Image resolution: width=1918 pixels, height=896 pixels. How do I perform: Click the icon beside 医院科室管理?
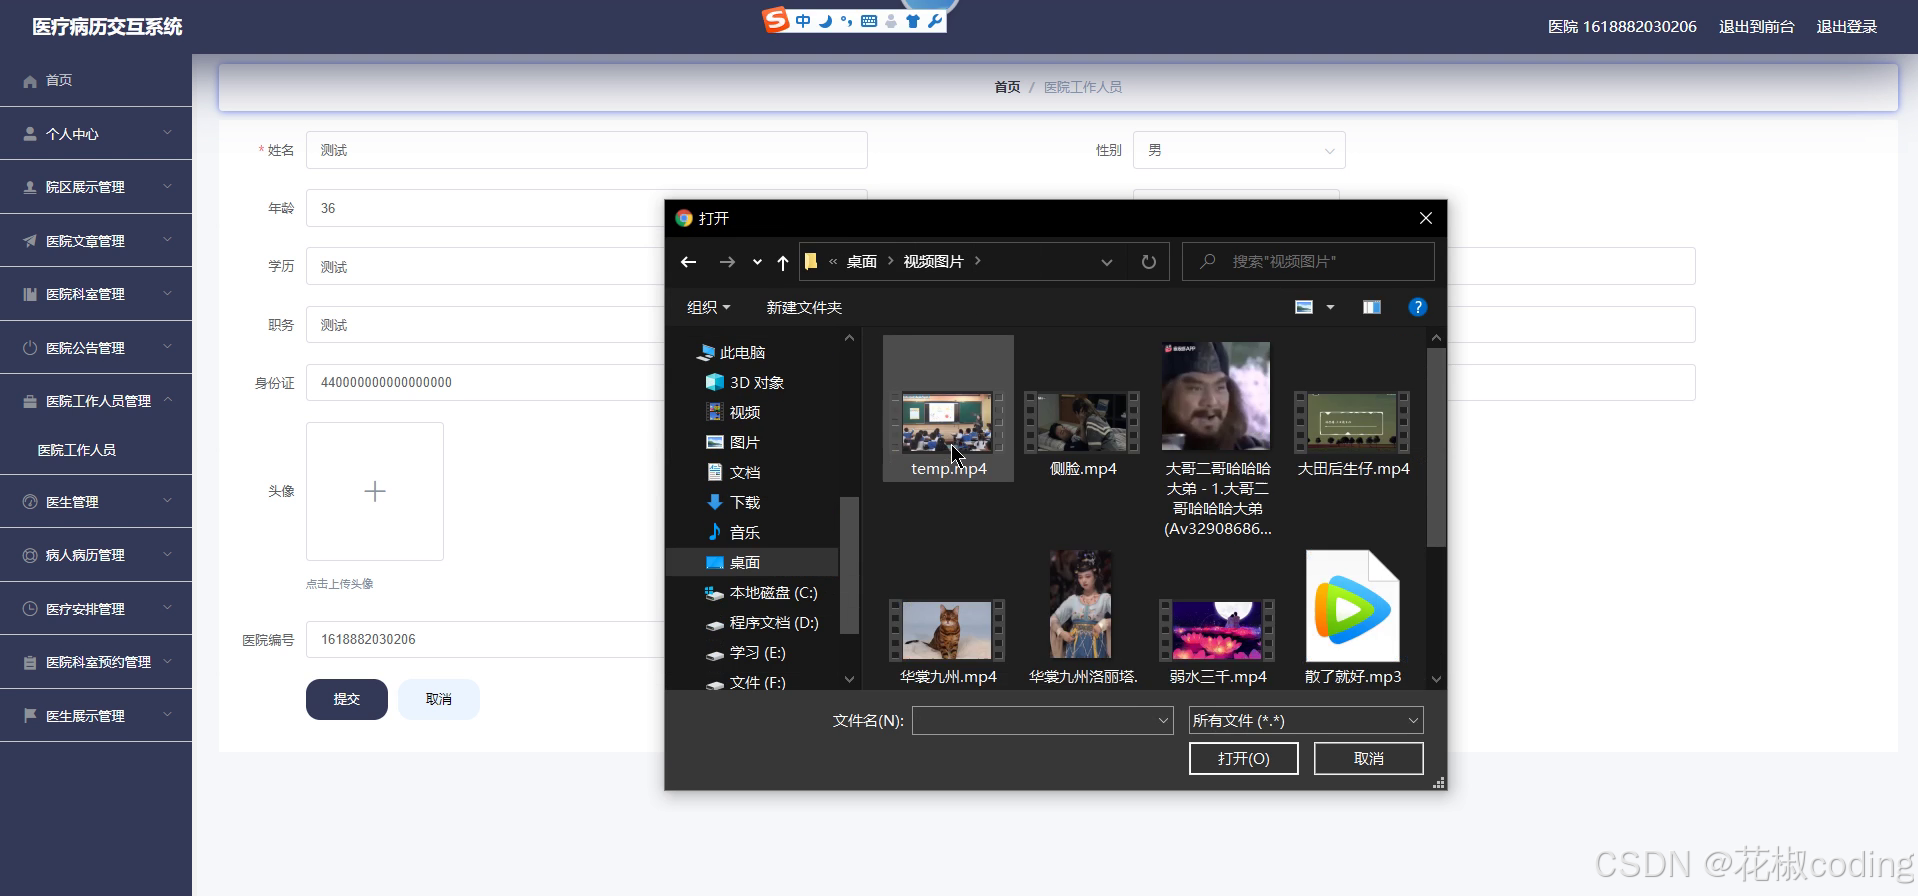click(x=30, y=294)
